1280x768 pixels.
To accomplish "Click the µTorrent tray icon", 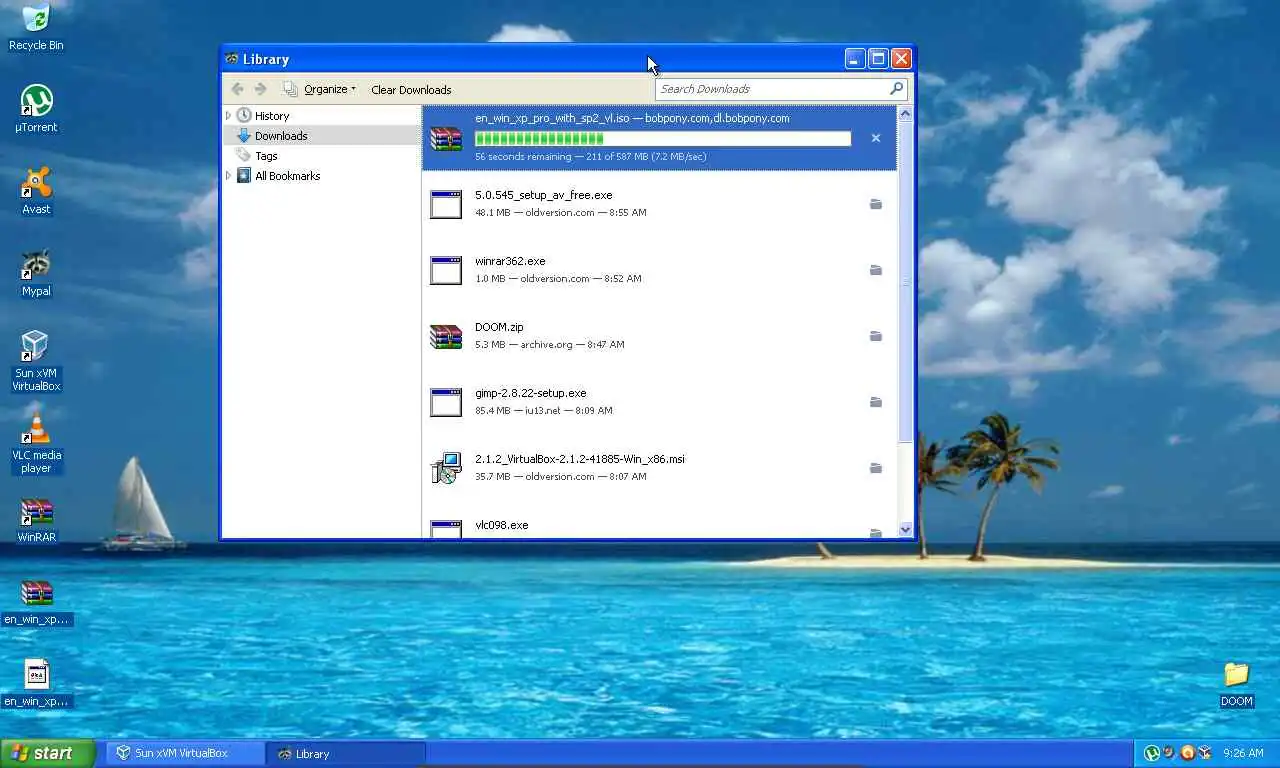I will [x=1152, y=753].
